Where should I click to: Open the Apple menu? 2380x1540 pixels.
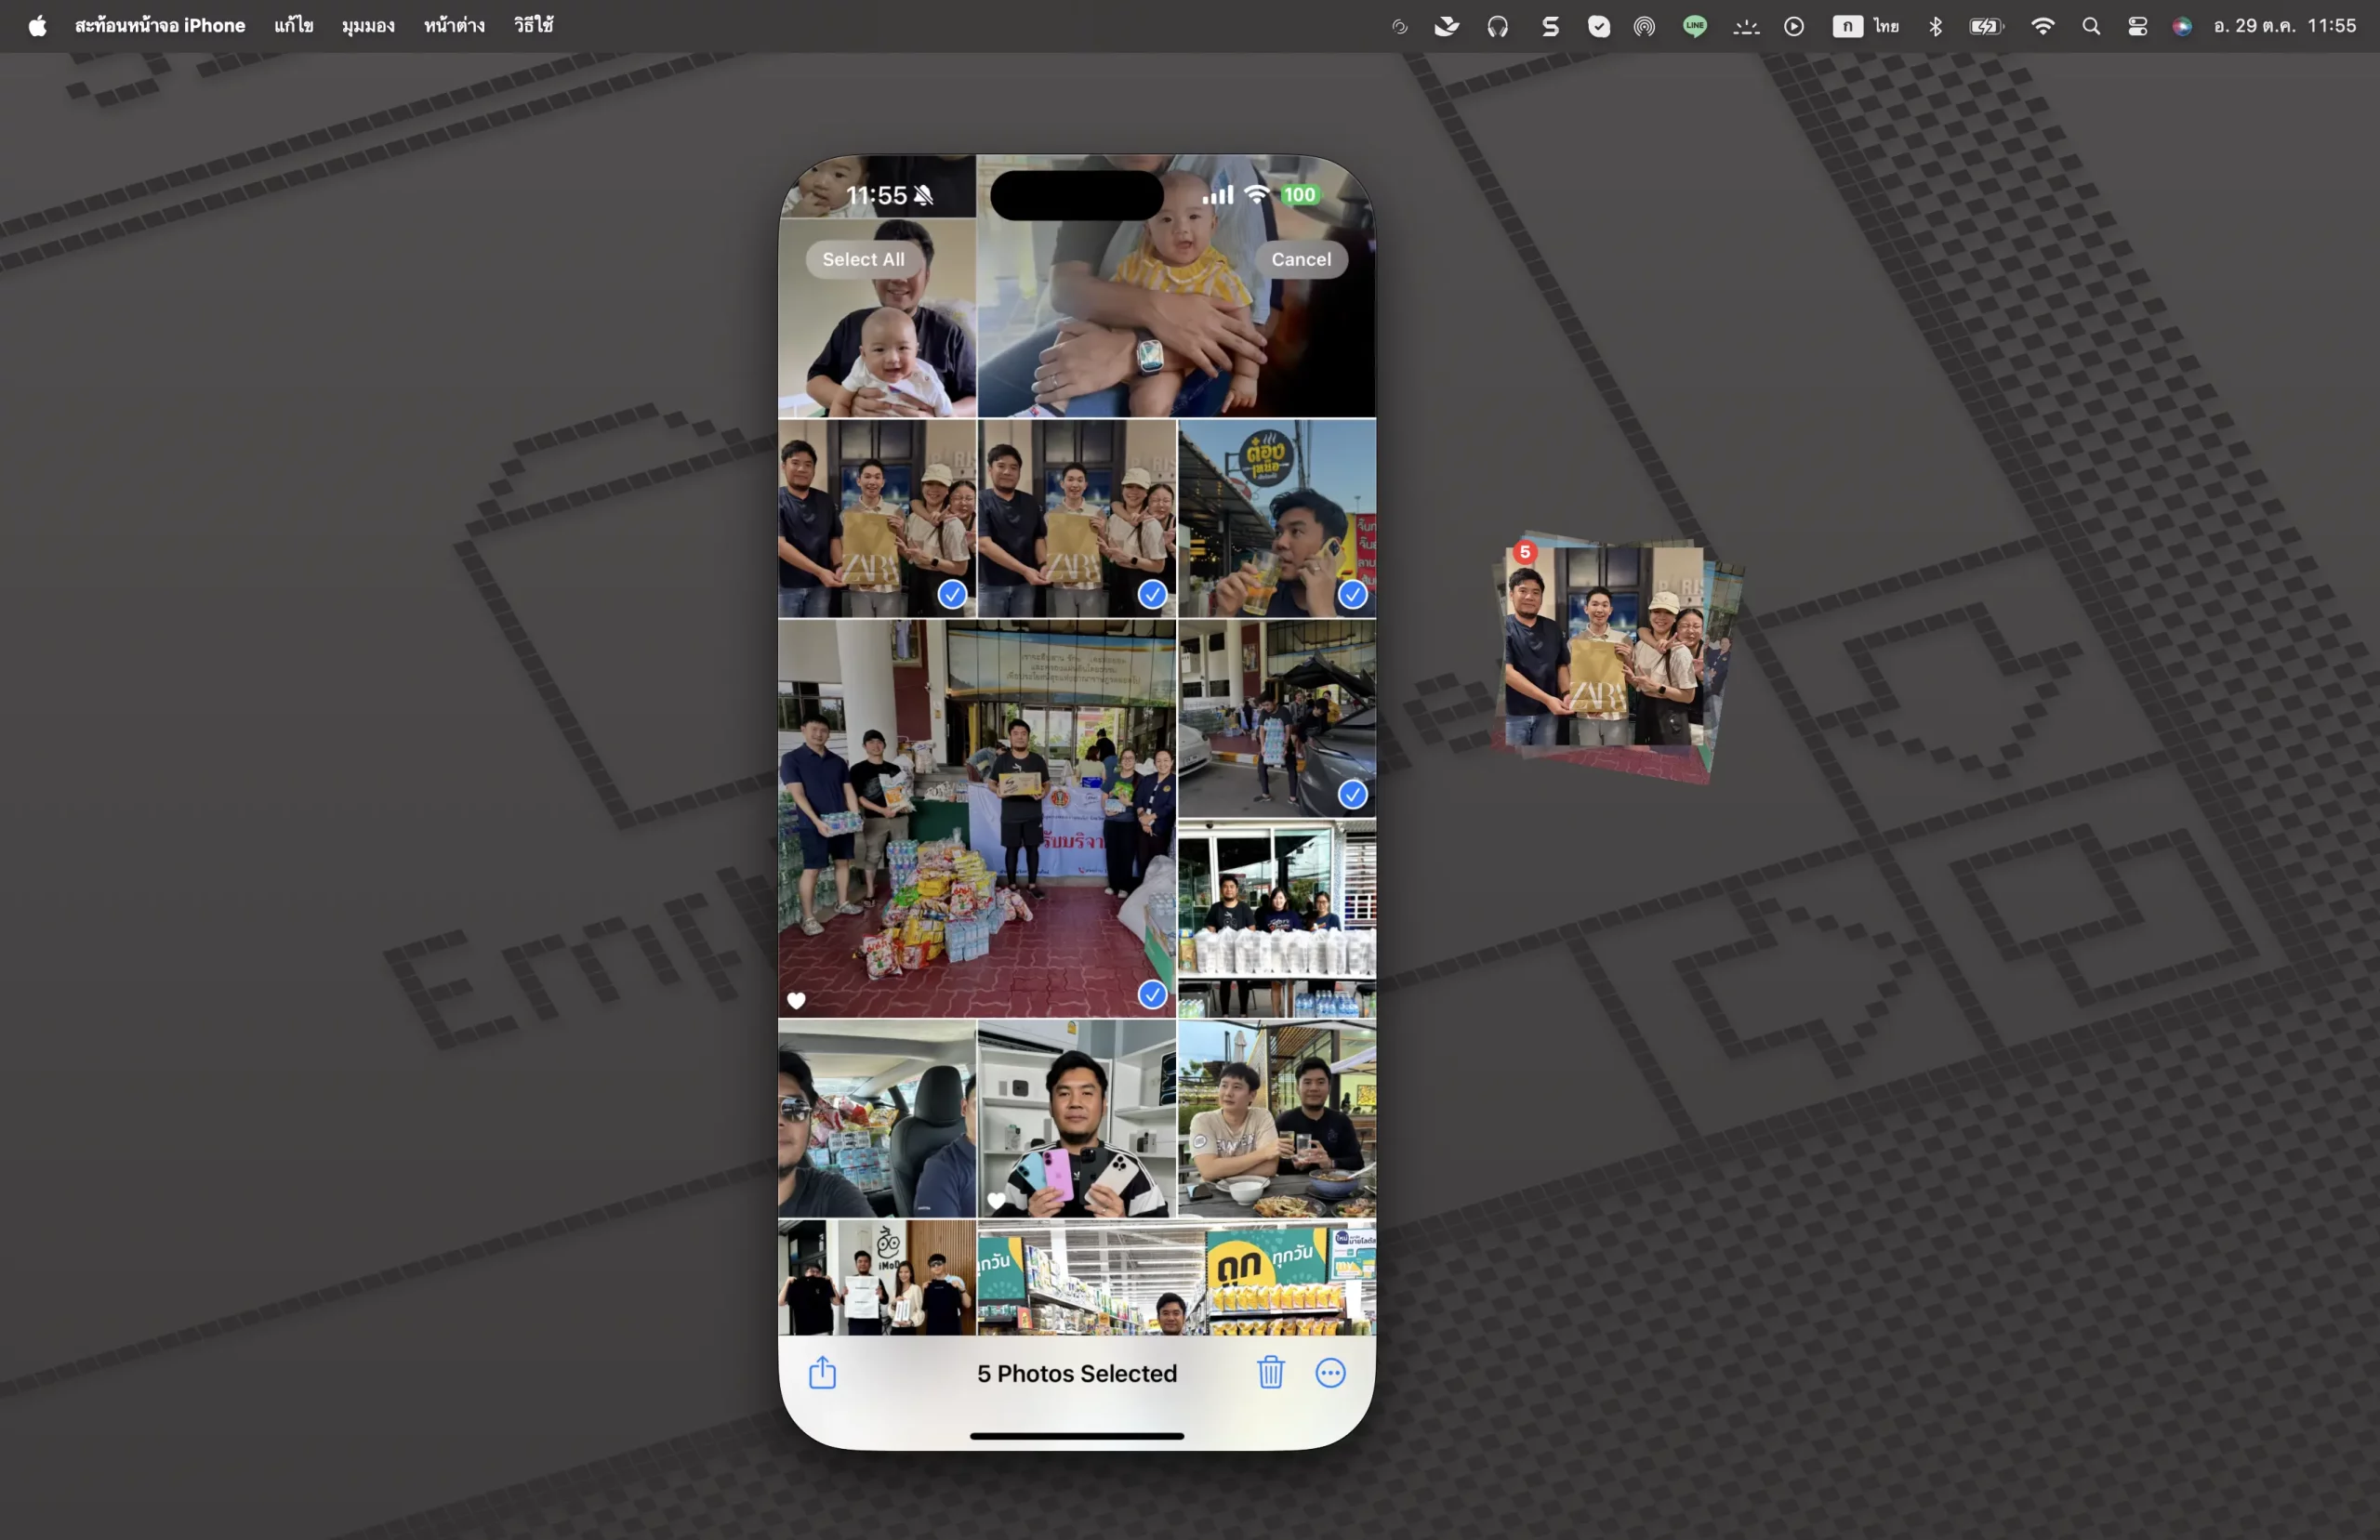(37, 27)
